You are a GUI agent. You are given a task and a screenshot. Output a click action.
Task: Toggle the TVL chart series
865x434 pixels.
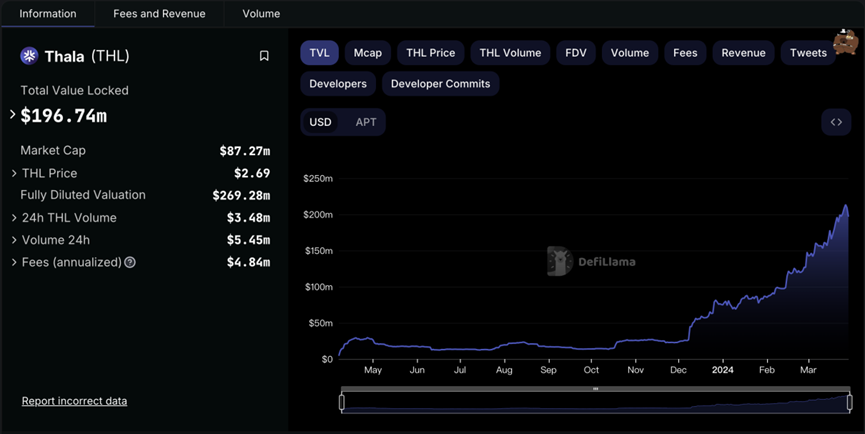click(x=319, y=53)
